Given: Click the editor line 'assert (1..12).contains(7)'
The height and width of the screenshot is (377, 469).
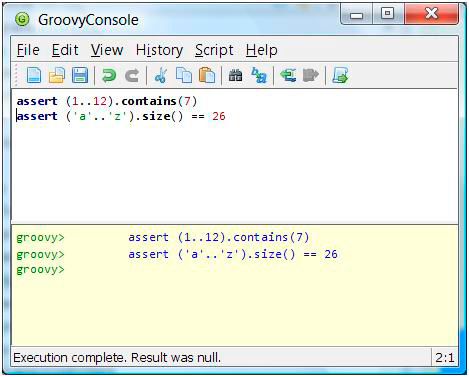Looking at the screenshot, I should pos(107,101).
